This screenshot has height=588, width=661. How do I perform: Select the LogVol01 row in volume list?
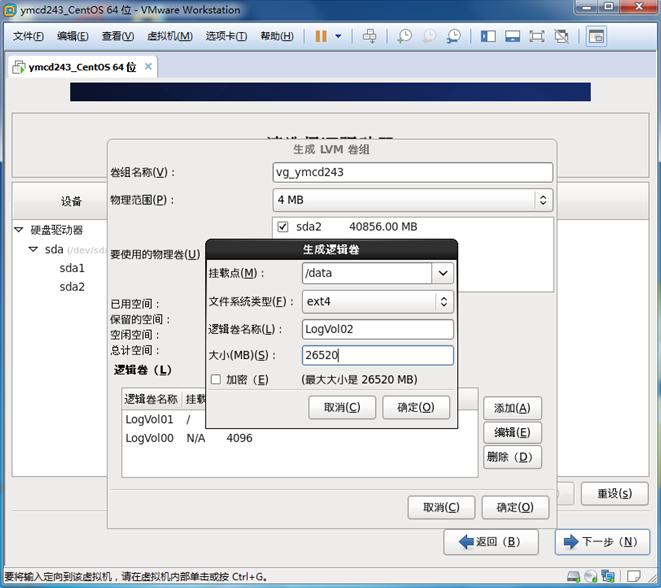point(164,419)
